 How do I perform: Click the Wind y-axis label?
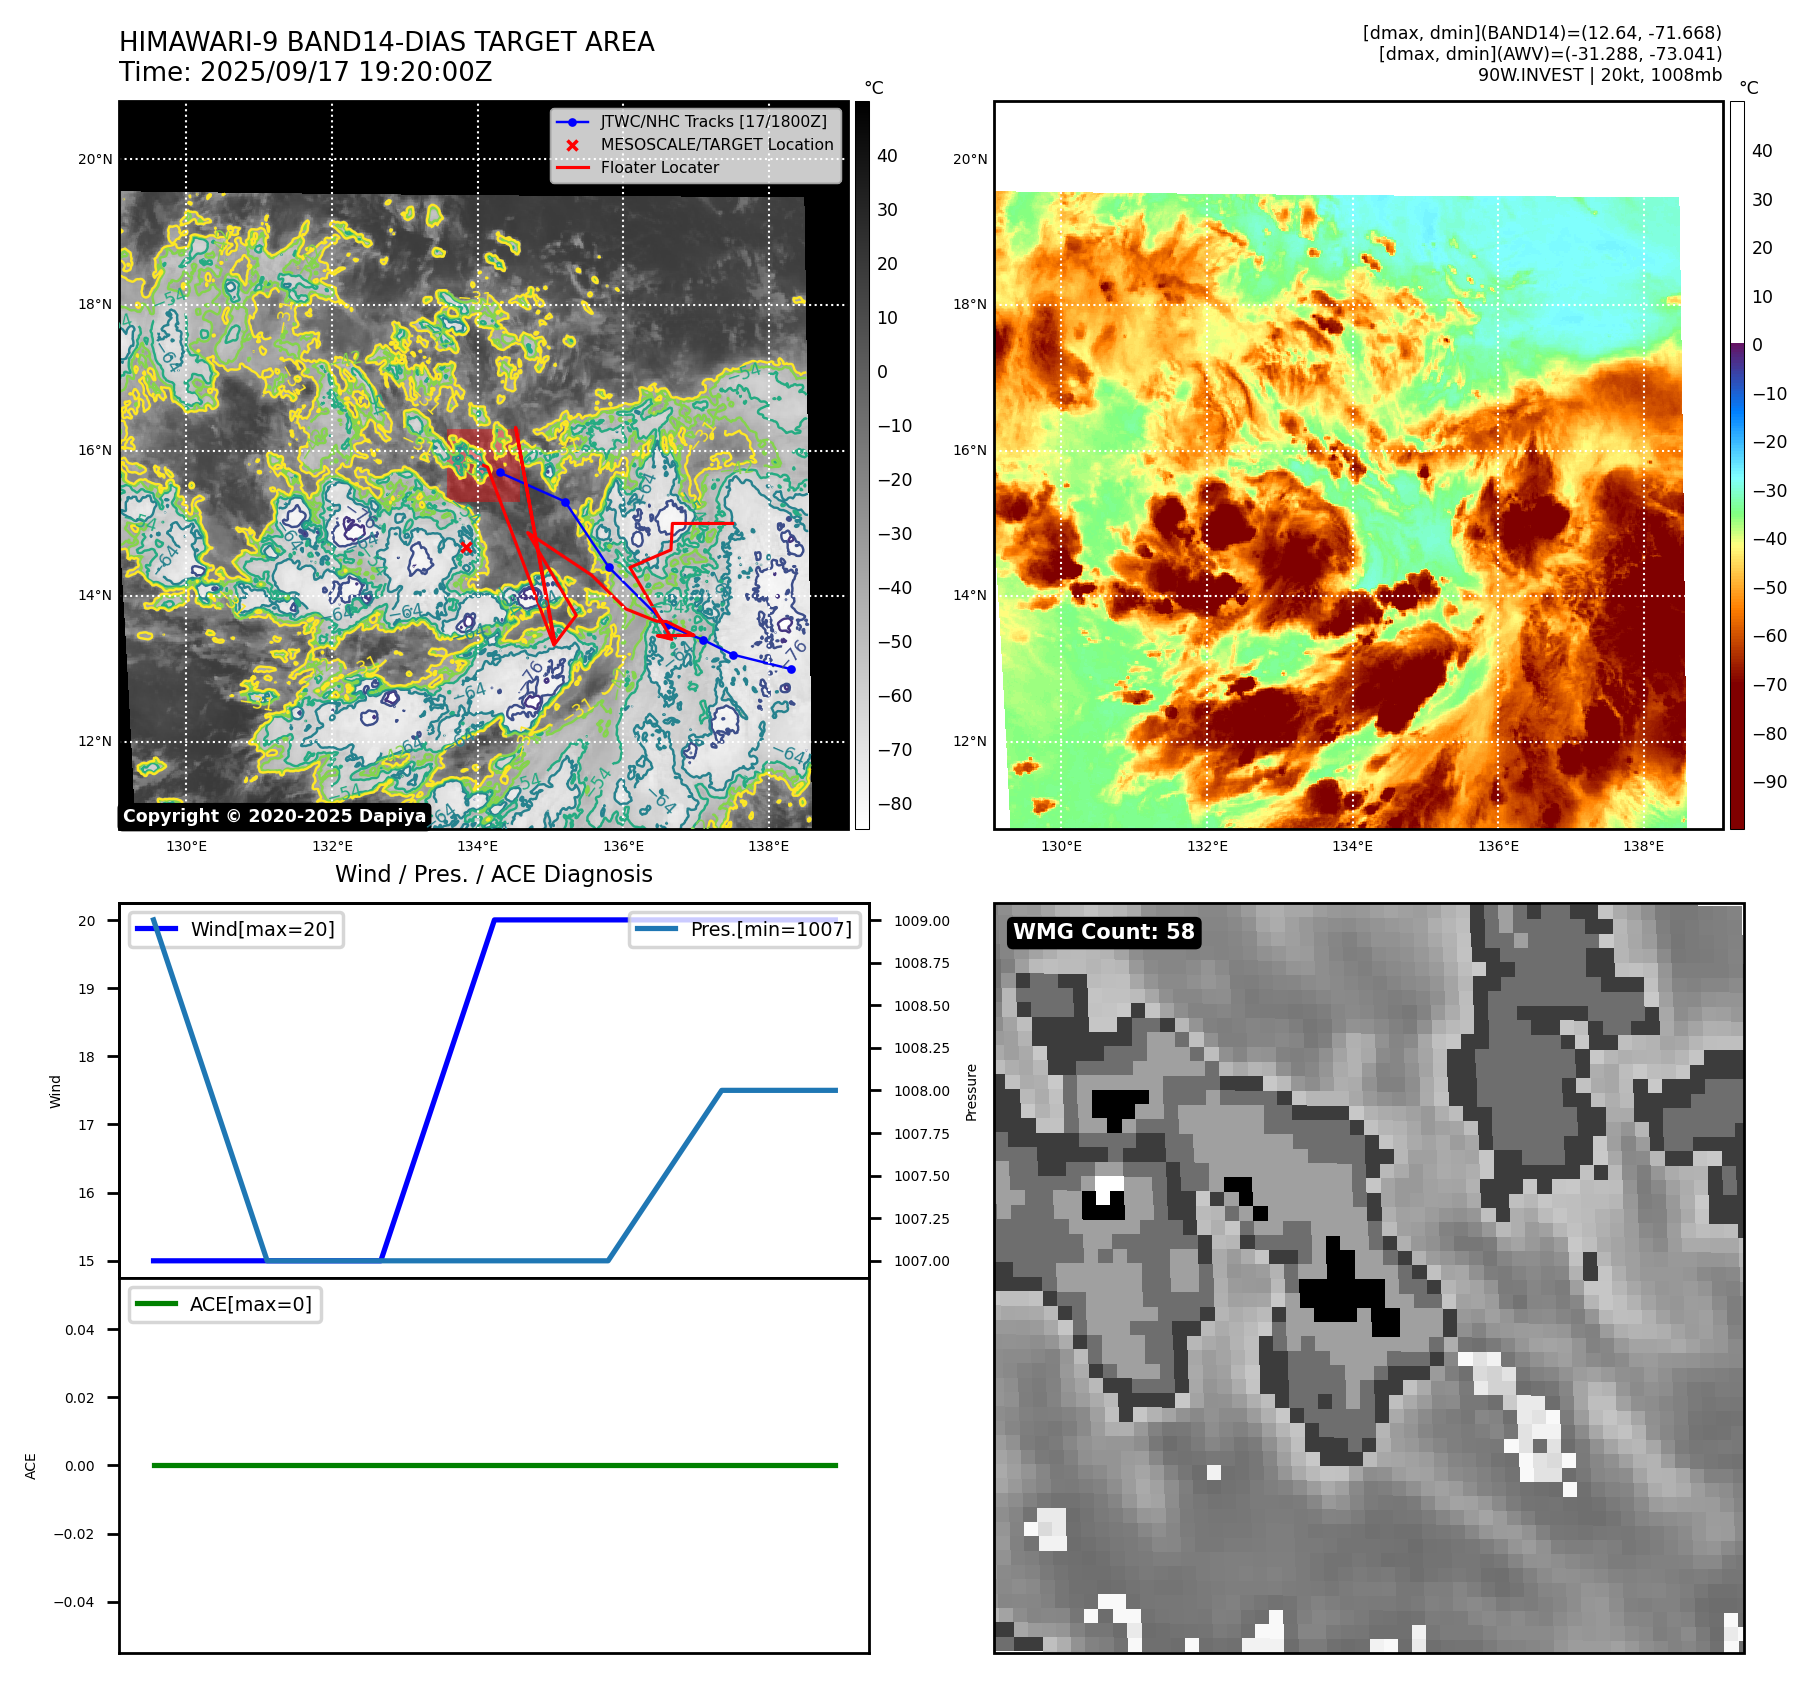click(55, 1091)
